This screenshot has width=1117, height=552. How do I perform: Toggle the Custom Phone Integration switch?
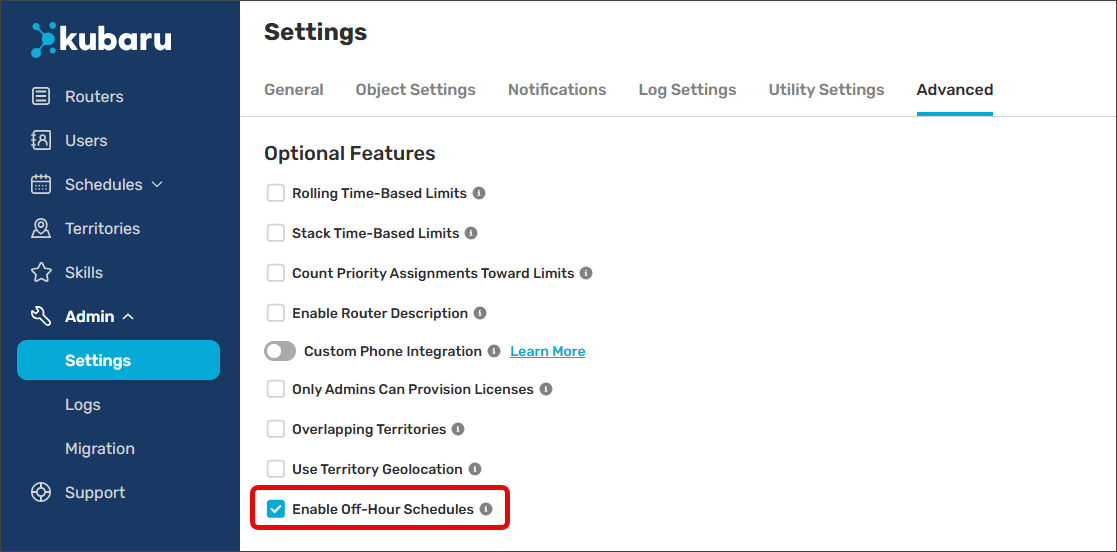280,351
